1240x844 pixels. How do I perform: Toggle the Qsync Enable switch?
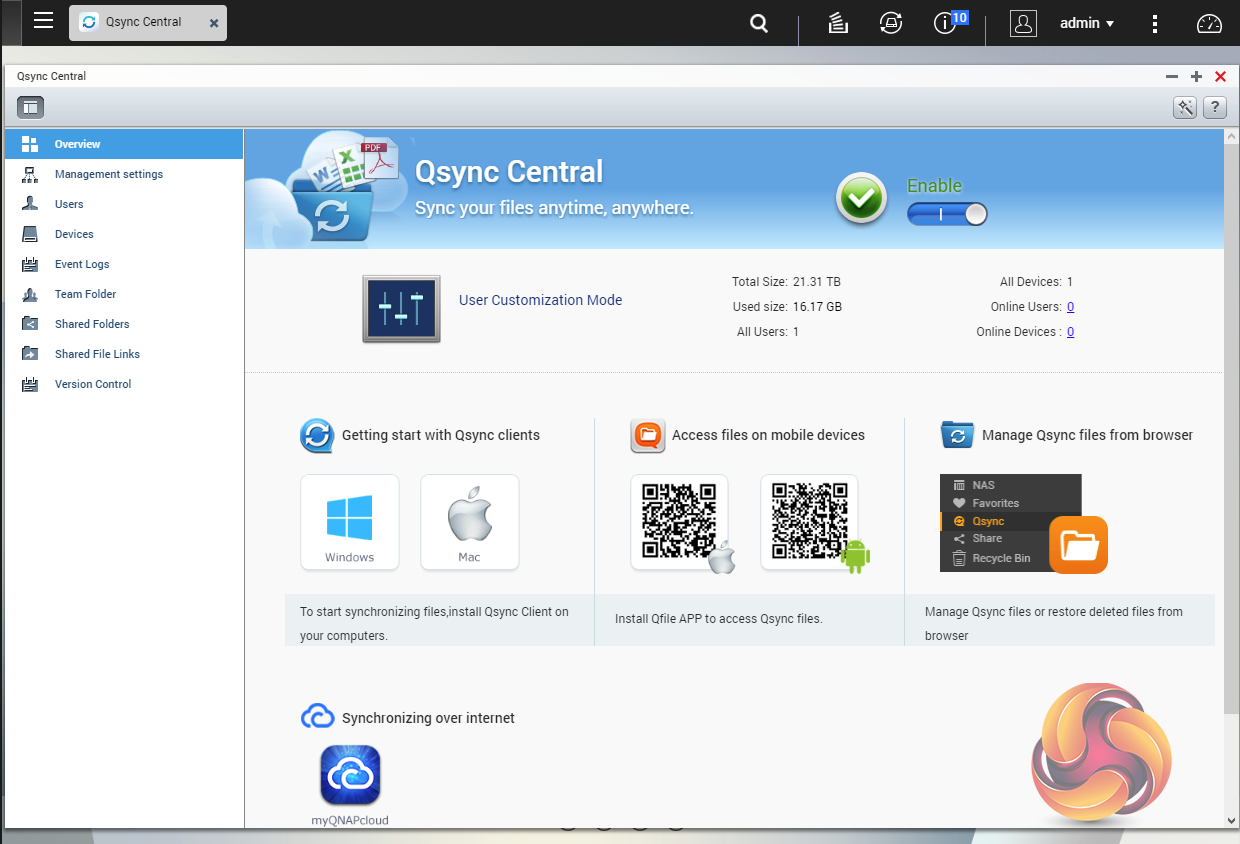tap(946, 214)
